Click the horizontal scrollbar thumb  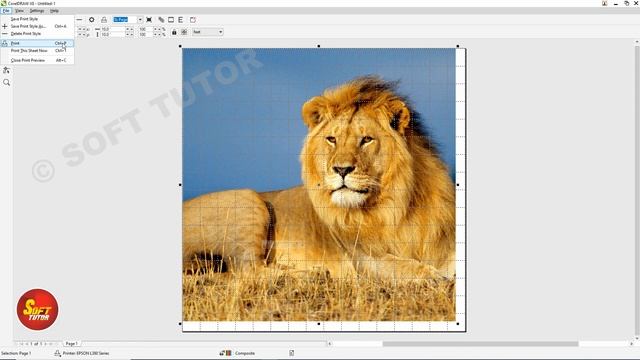pos(480,344)
